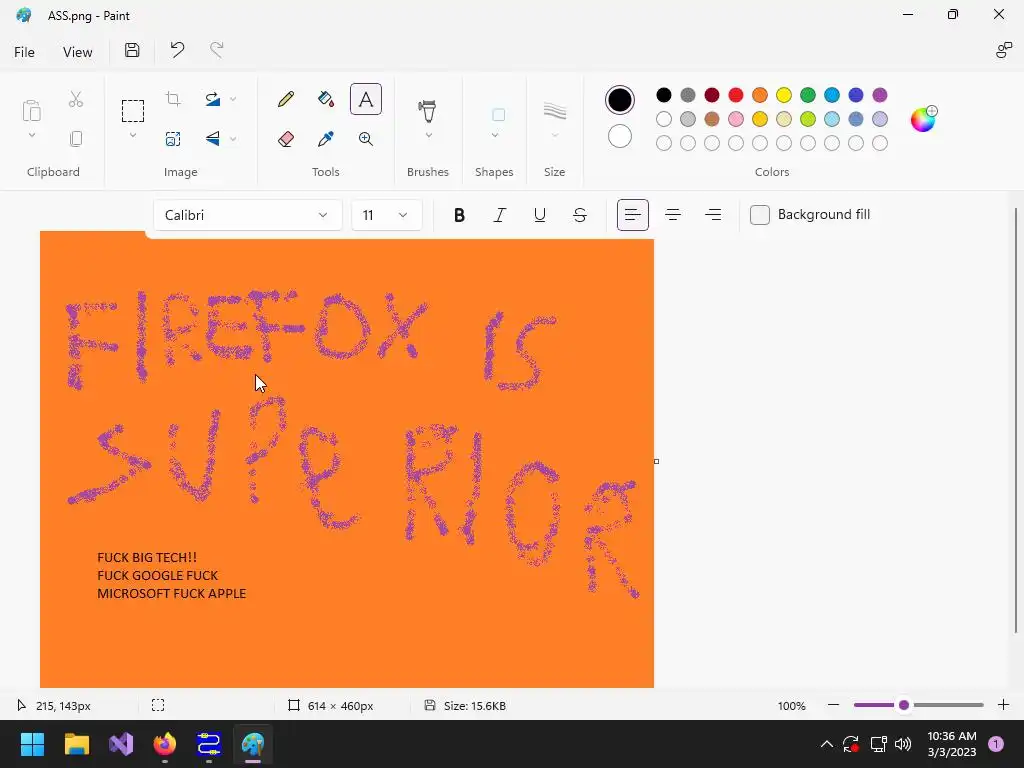This screenshot has height=768, width=1024.
Task: Click the zoom slider handle
Action: (x=904, y=705)
